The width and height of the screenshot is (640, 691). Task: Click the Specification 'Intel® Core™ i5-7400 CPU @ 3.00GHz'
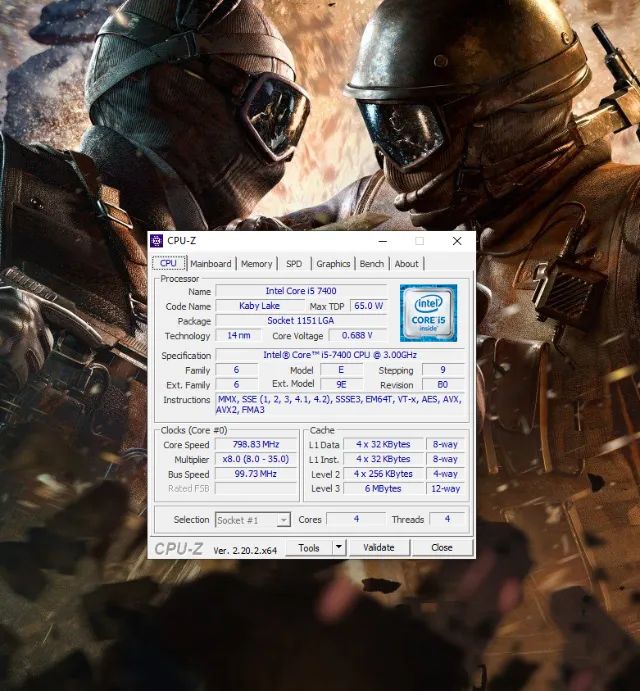340,355
